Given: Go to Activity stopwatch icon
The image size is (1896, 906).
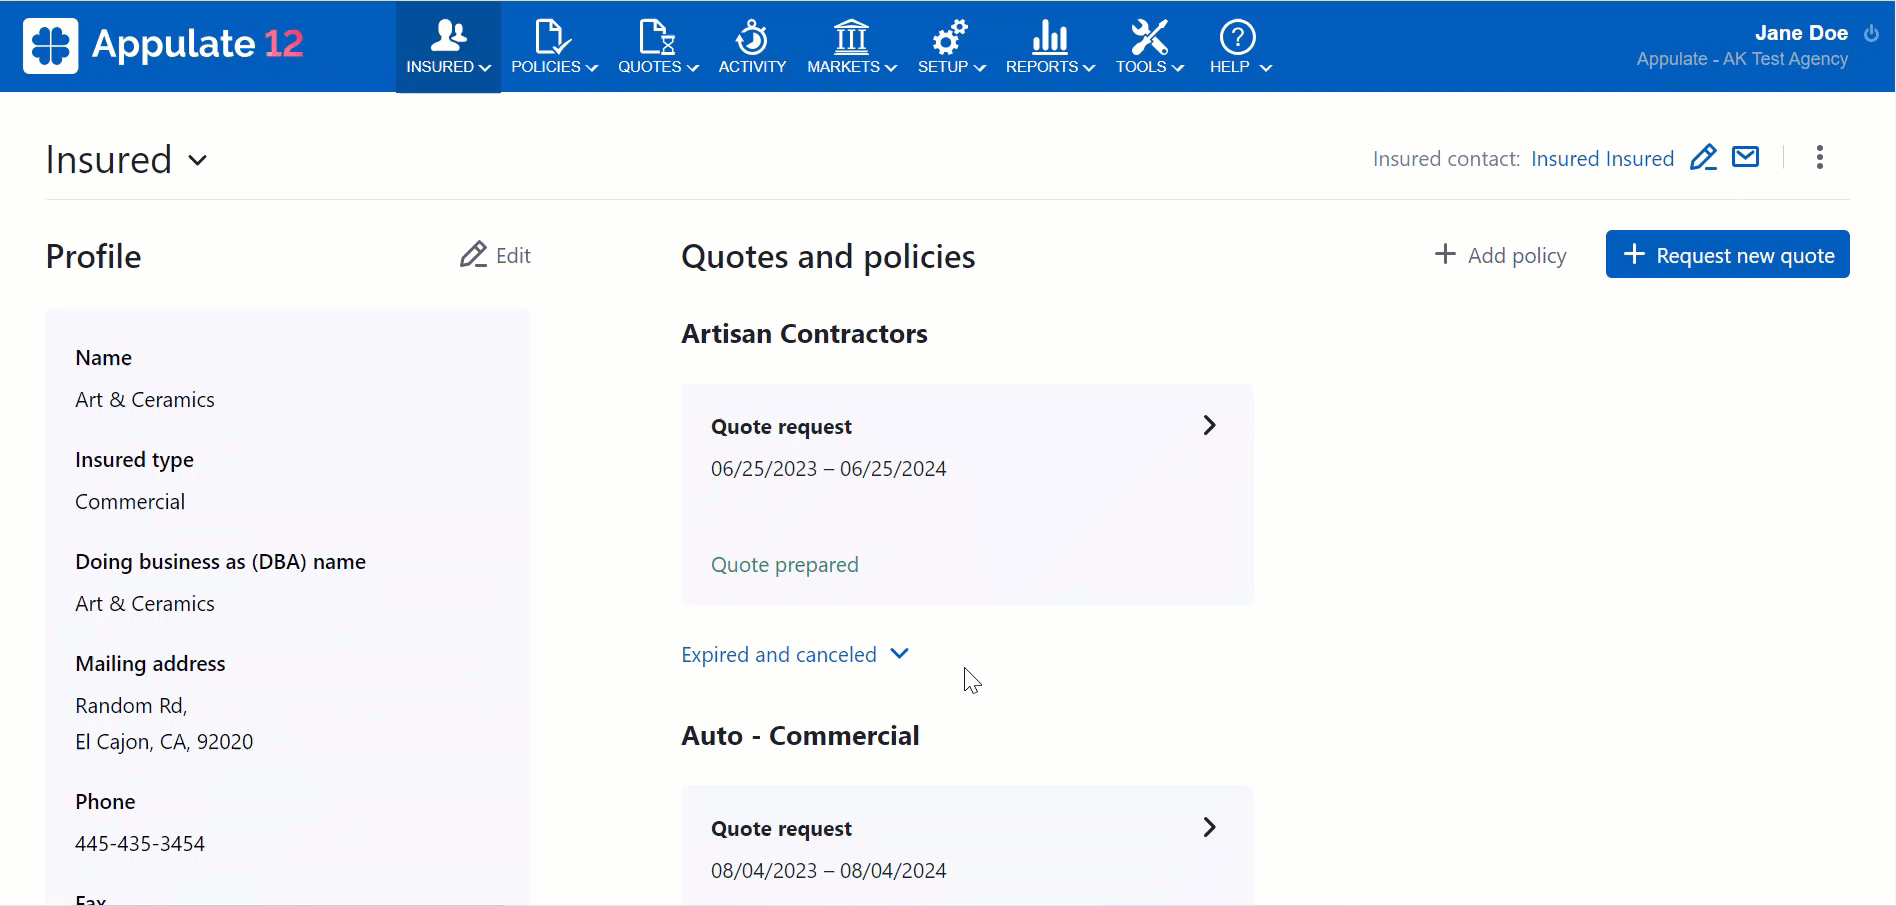Looking at the screenshot, I should [x=752, y=36].
